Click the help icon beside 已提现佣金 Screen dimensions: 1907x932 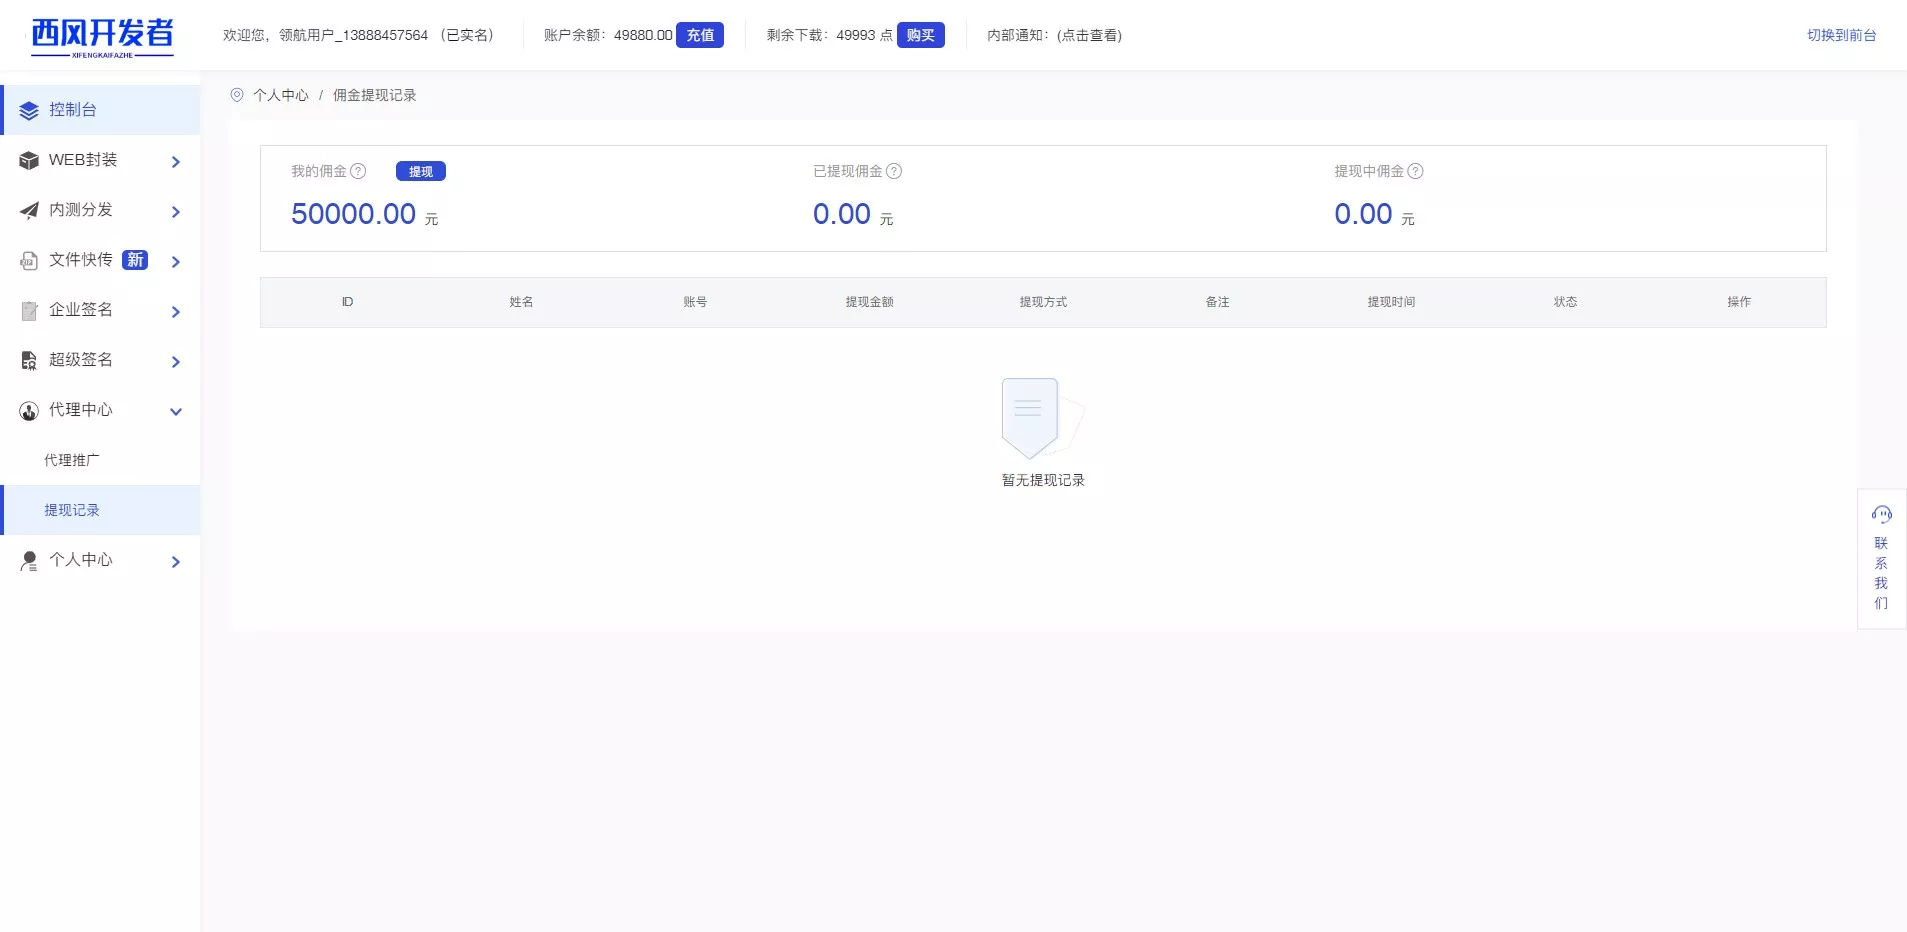894,171
